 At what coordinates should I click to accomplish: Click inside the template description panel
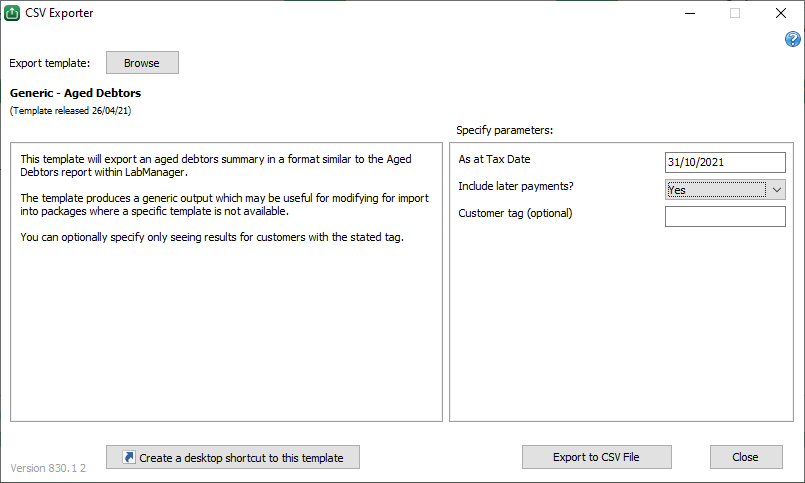(226, 320)
